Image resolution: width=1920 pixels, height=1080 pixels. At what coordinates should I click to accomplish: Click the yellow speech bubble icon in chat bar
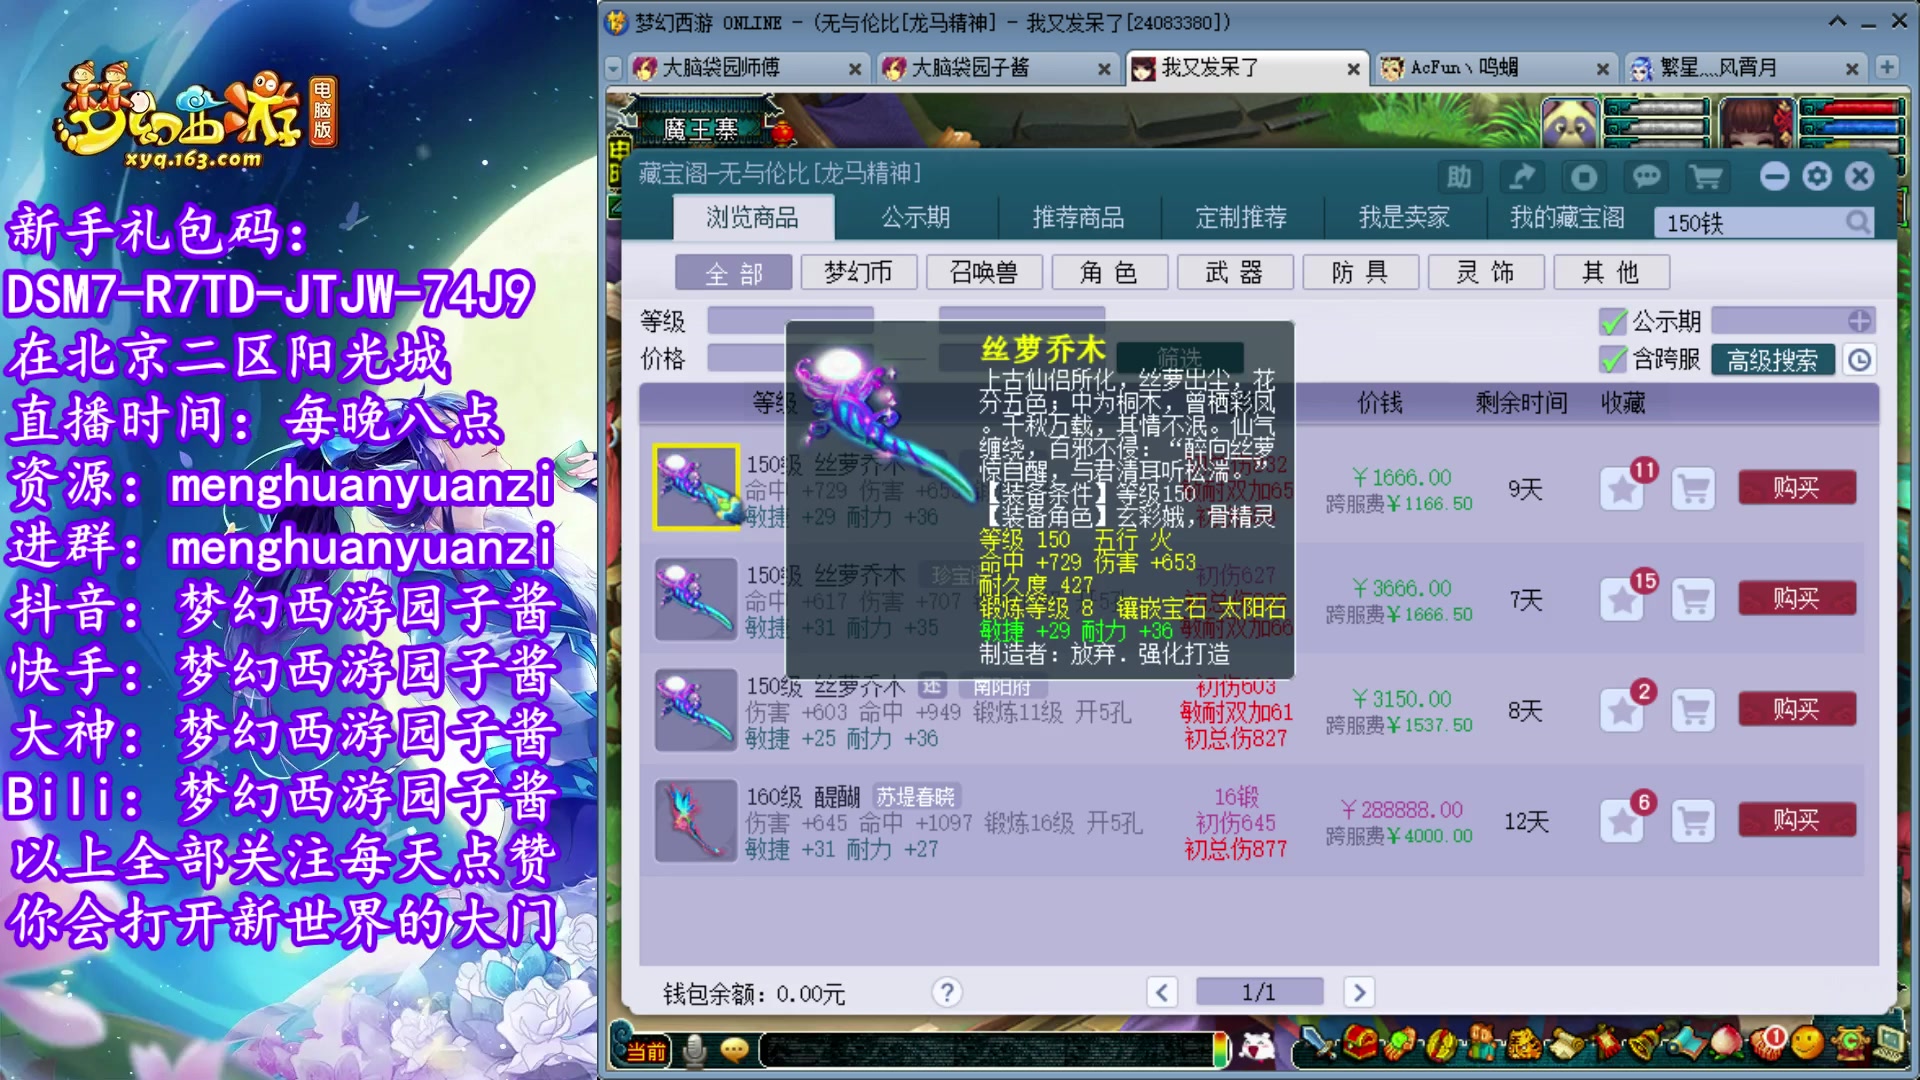(x=735, y=1050)
